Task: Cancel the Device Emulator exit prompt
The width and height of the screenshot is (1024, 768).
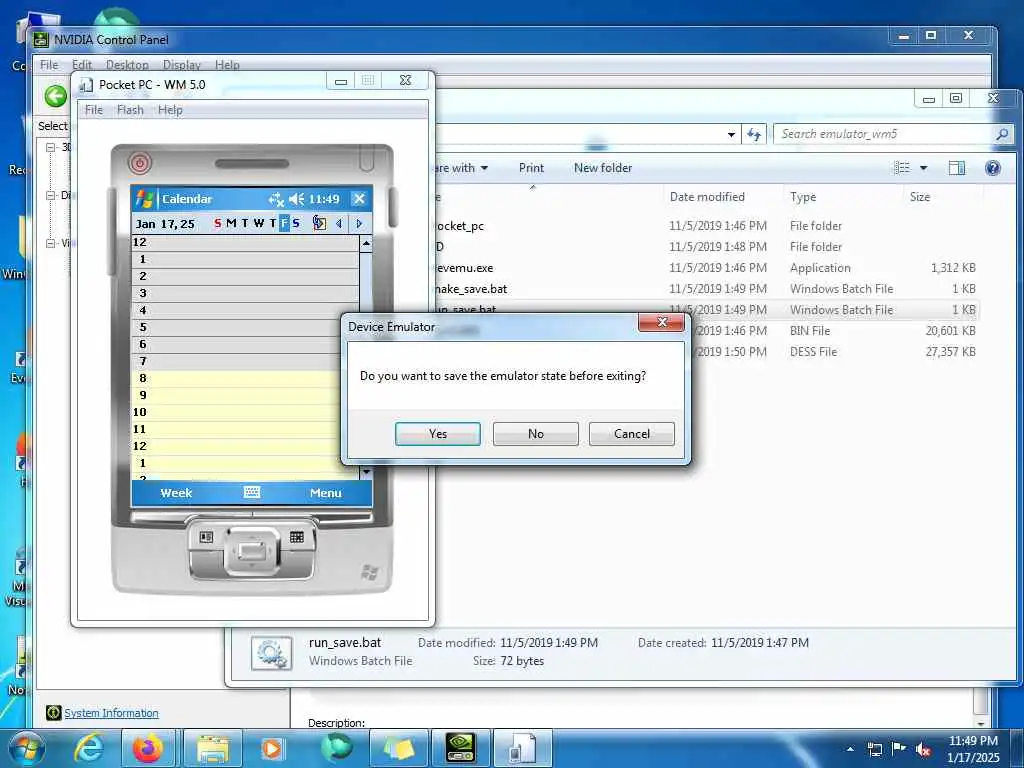Action: pyautogui.click(x=632, y=434)
